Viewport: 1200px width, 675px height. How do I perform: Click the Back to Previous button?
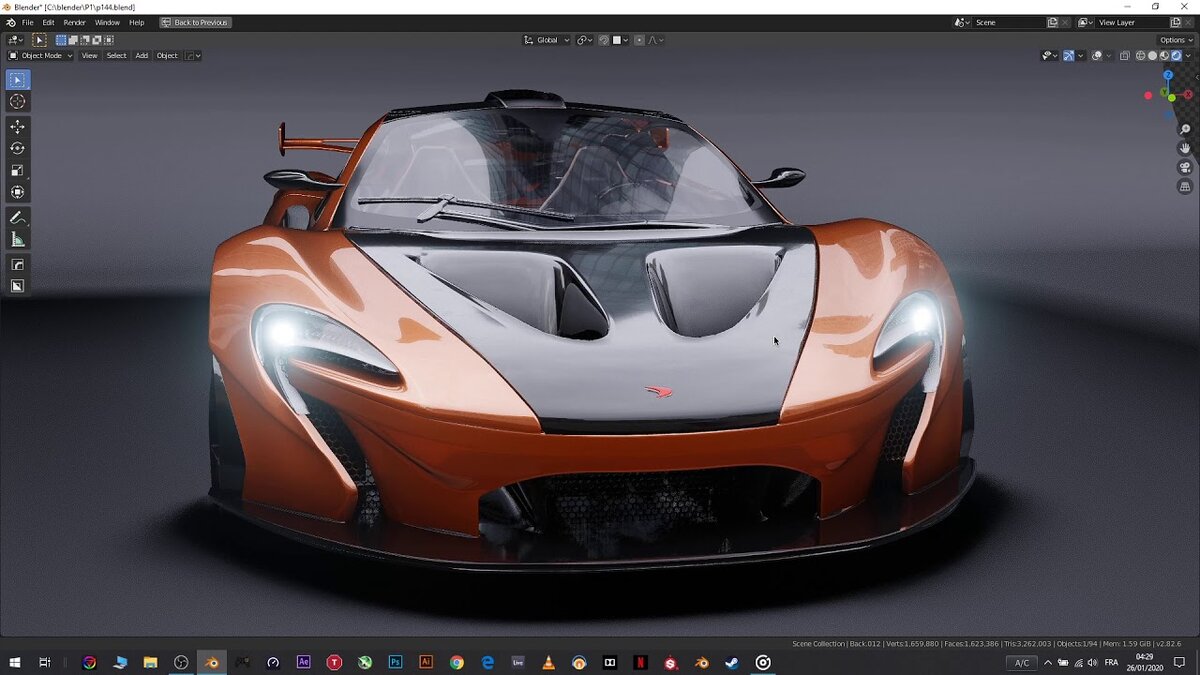(x=196, y=22)
